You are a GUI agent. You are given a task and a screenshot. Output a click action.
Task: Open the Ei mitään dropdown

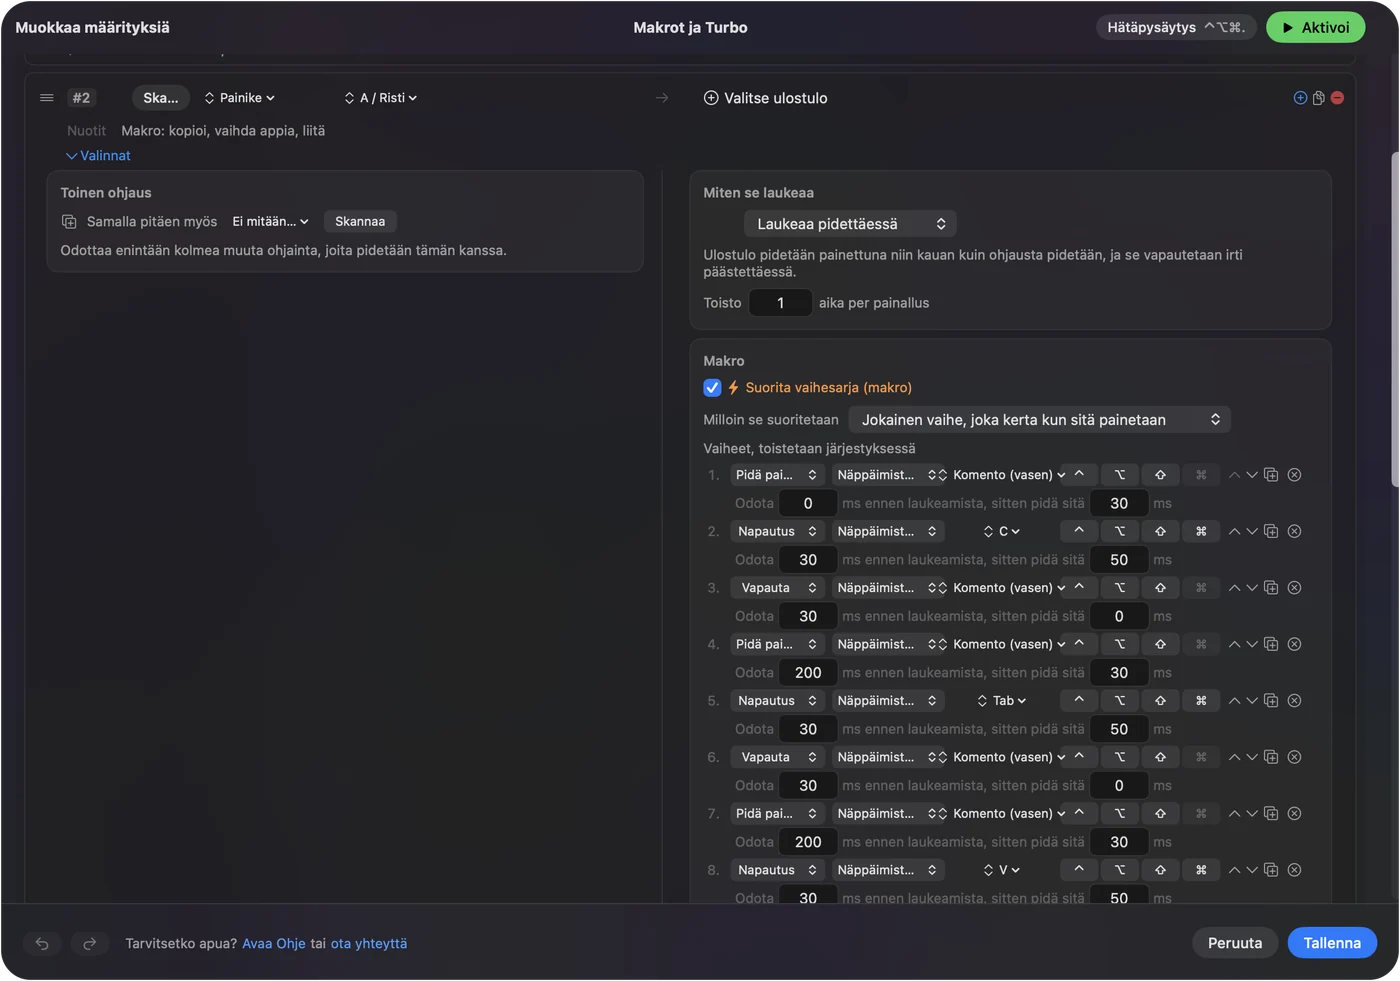(x=271, y=222)
